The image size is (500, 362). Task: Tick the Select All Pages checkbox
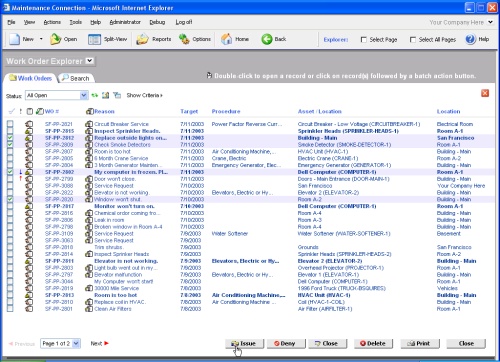pos(413,40)
